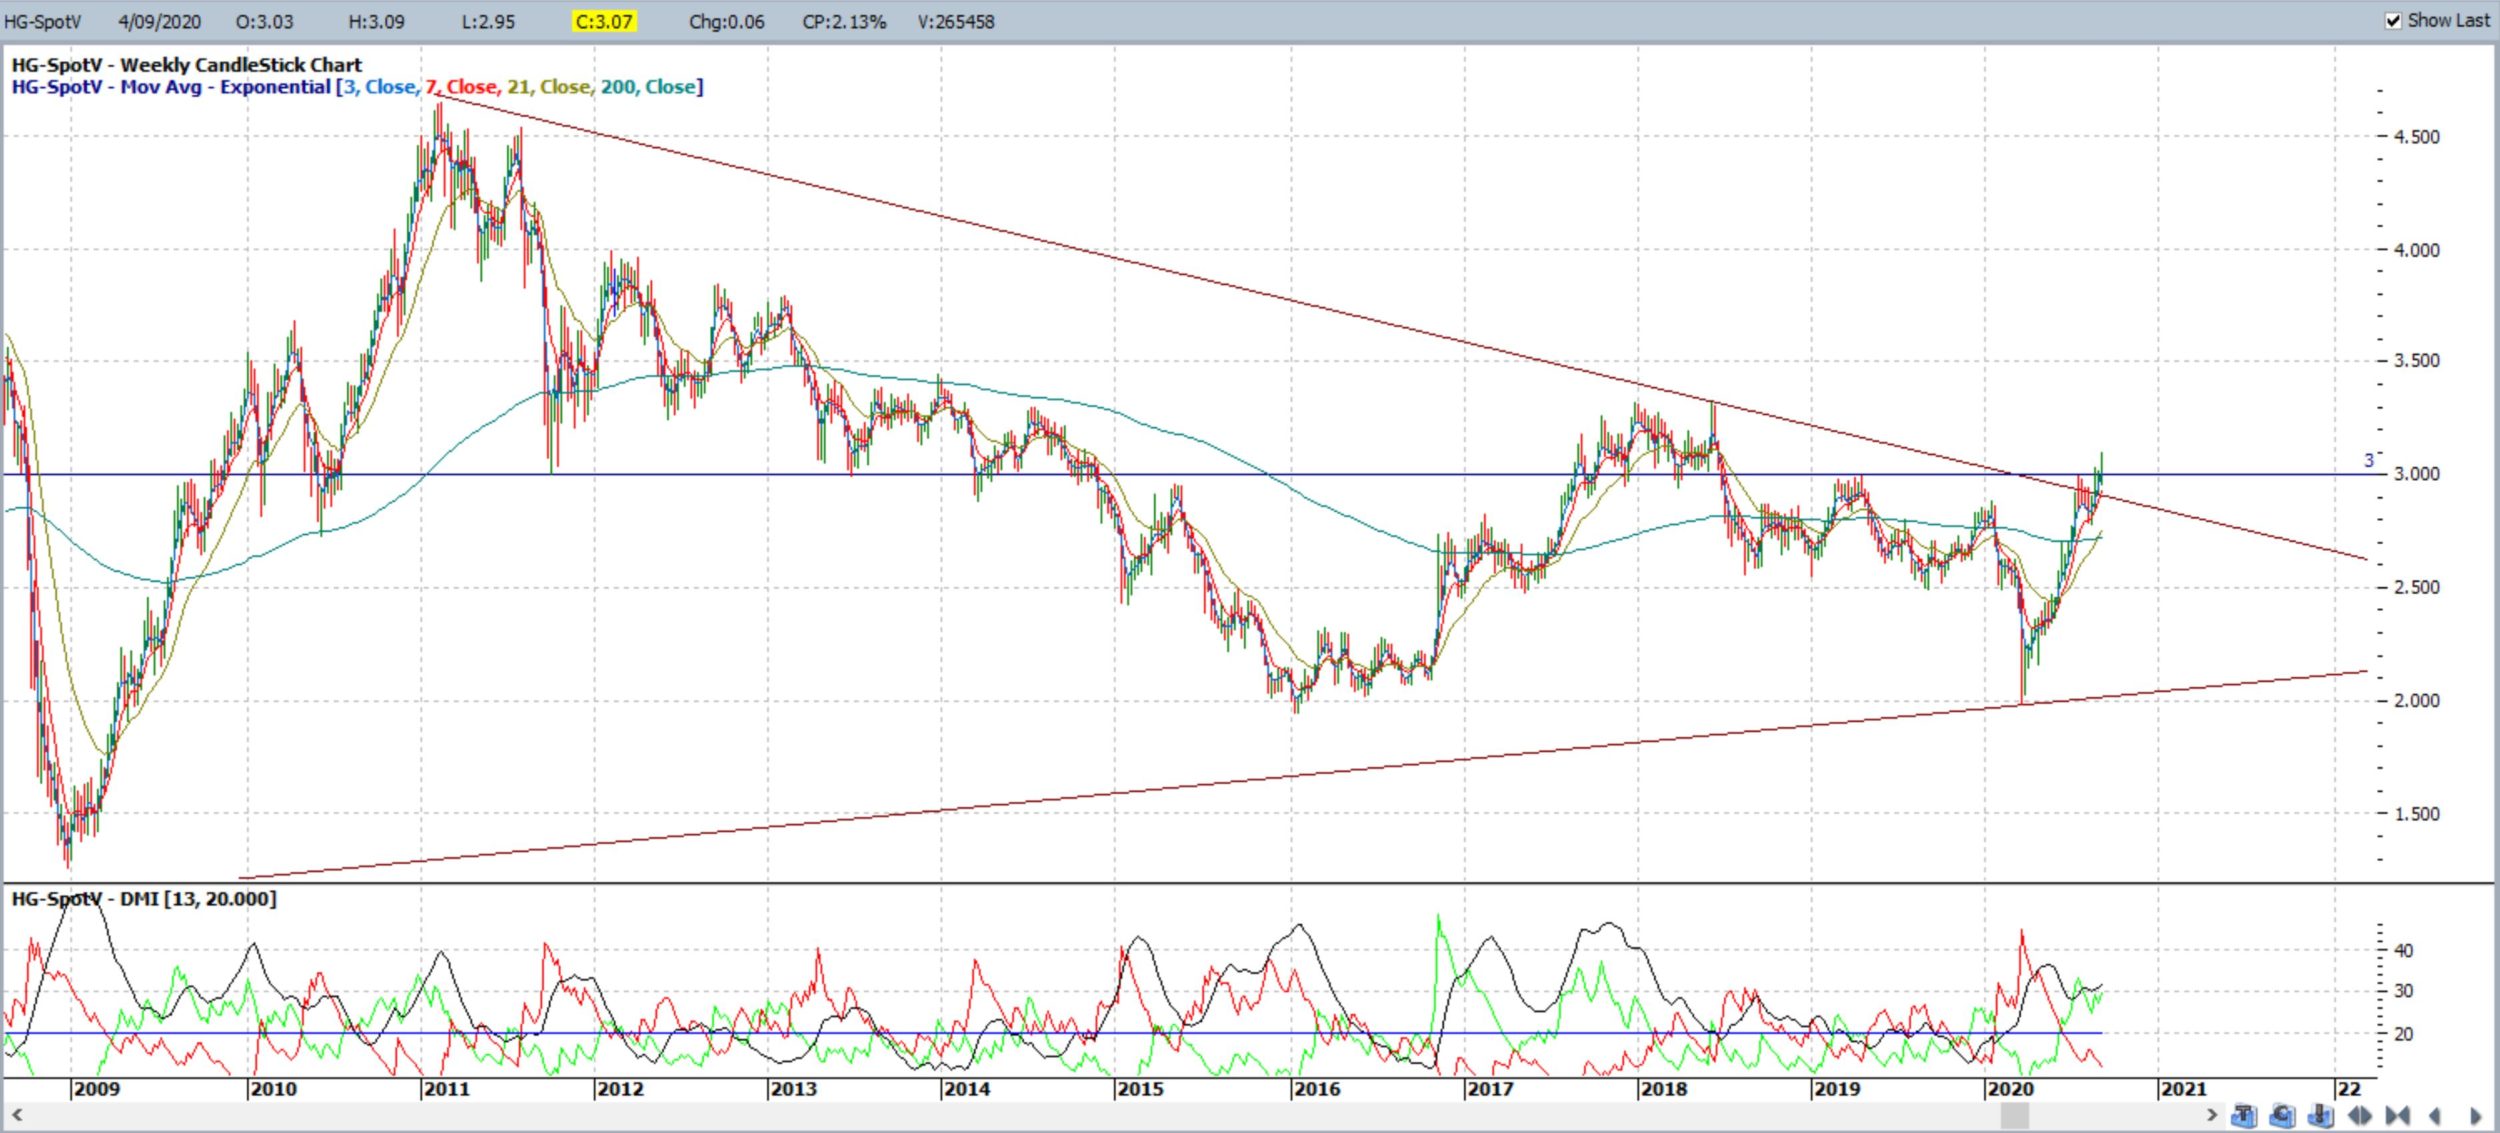Click the highlighted C:3.07 close value

coord(604,21)
